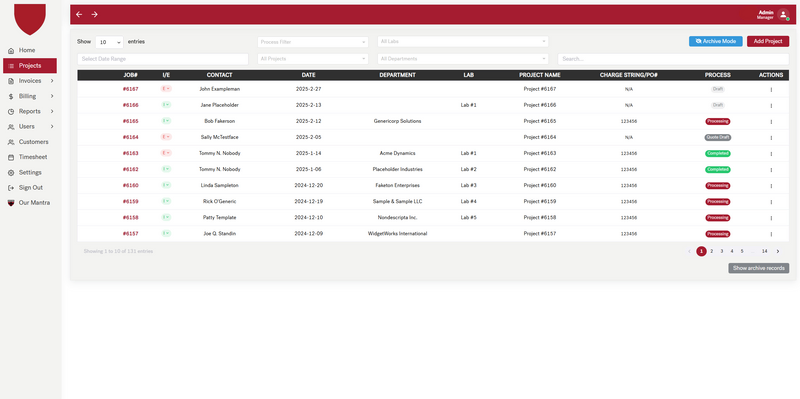This screenshot has height=399, width=800.
Task: Open Customers in sidebar
Action: click(29, 142)
